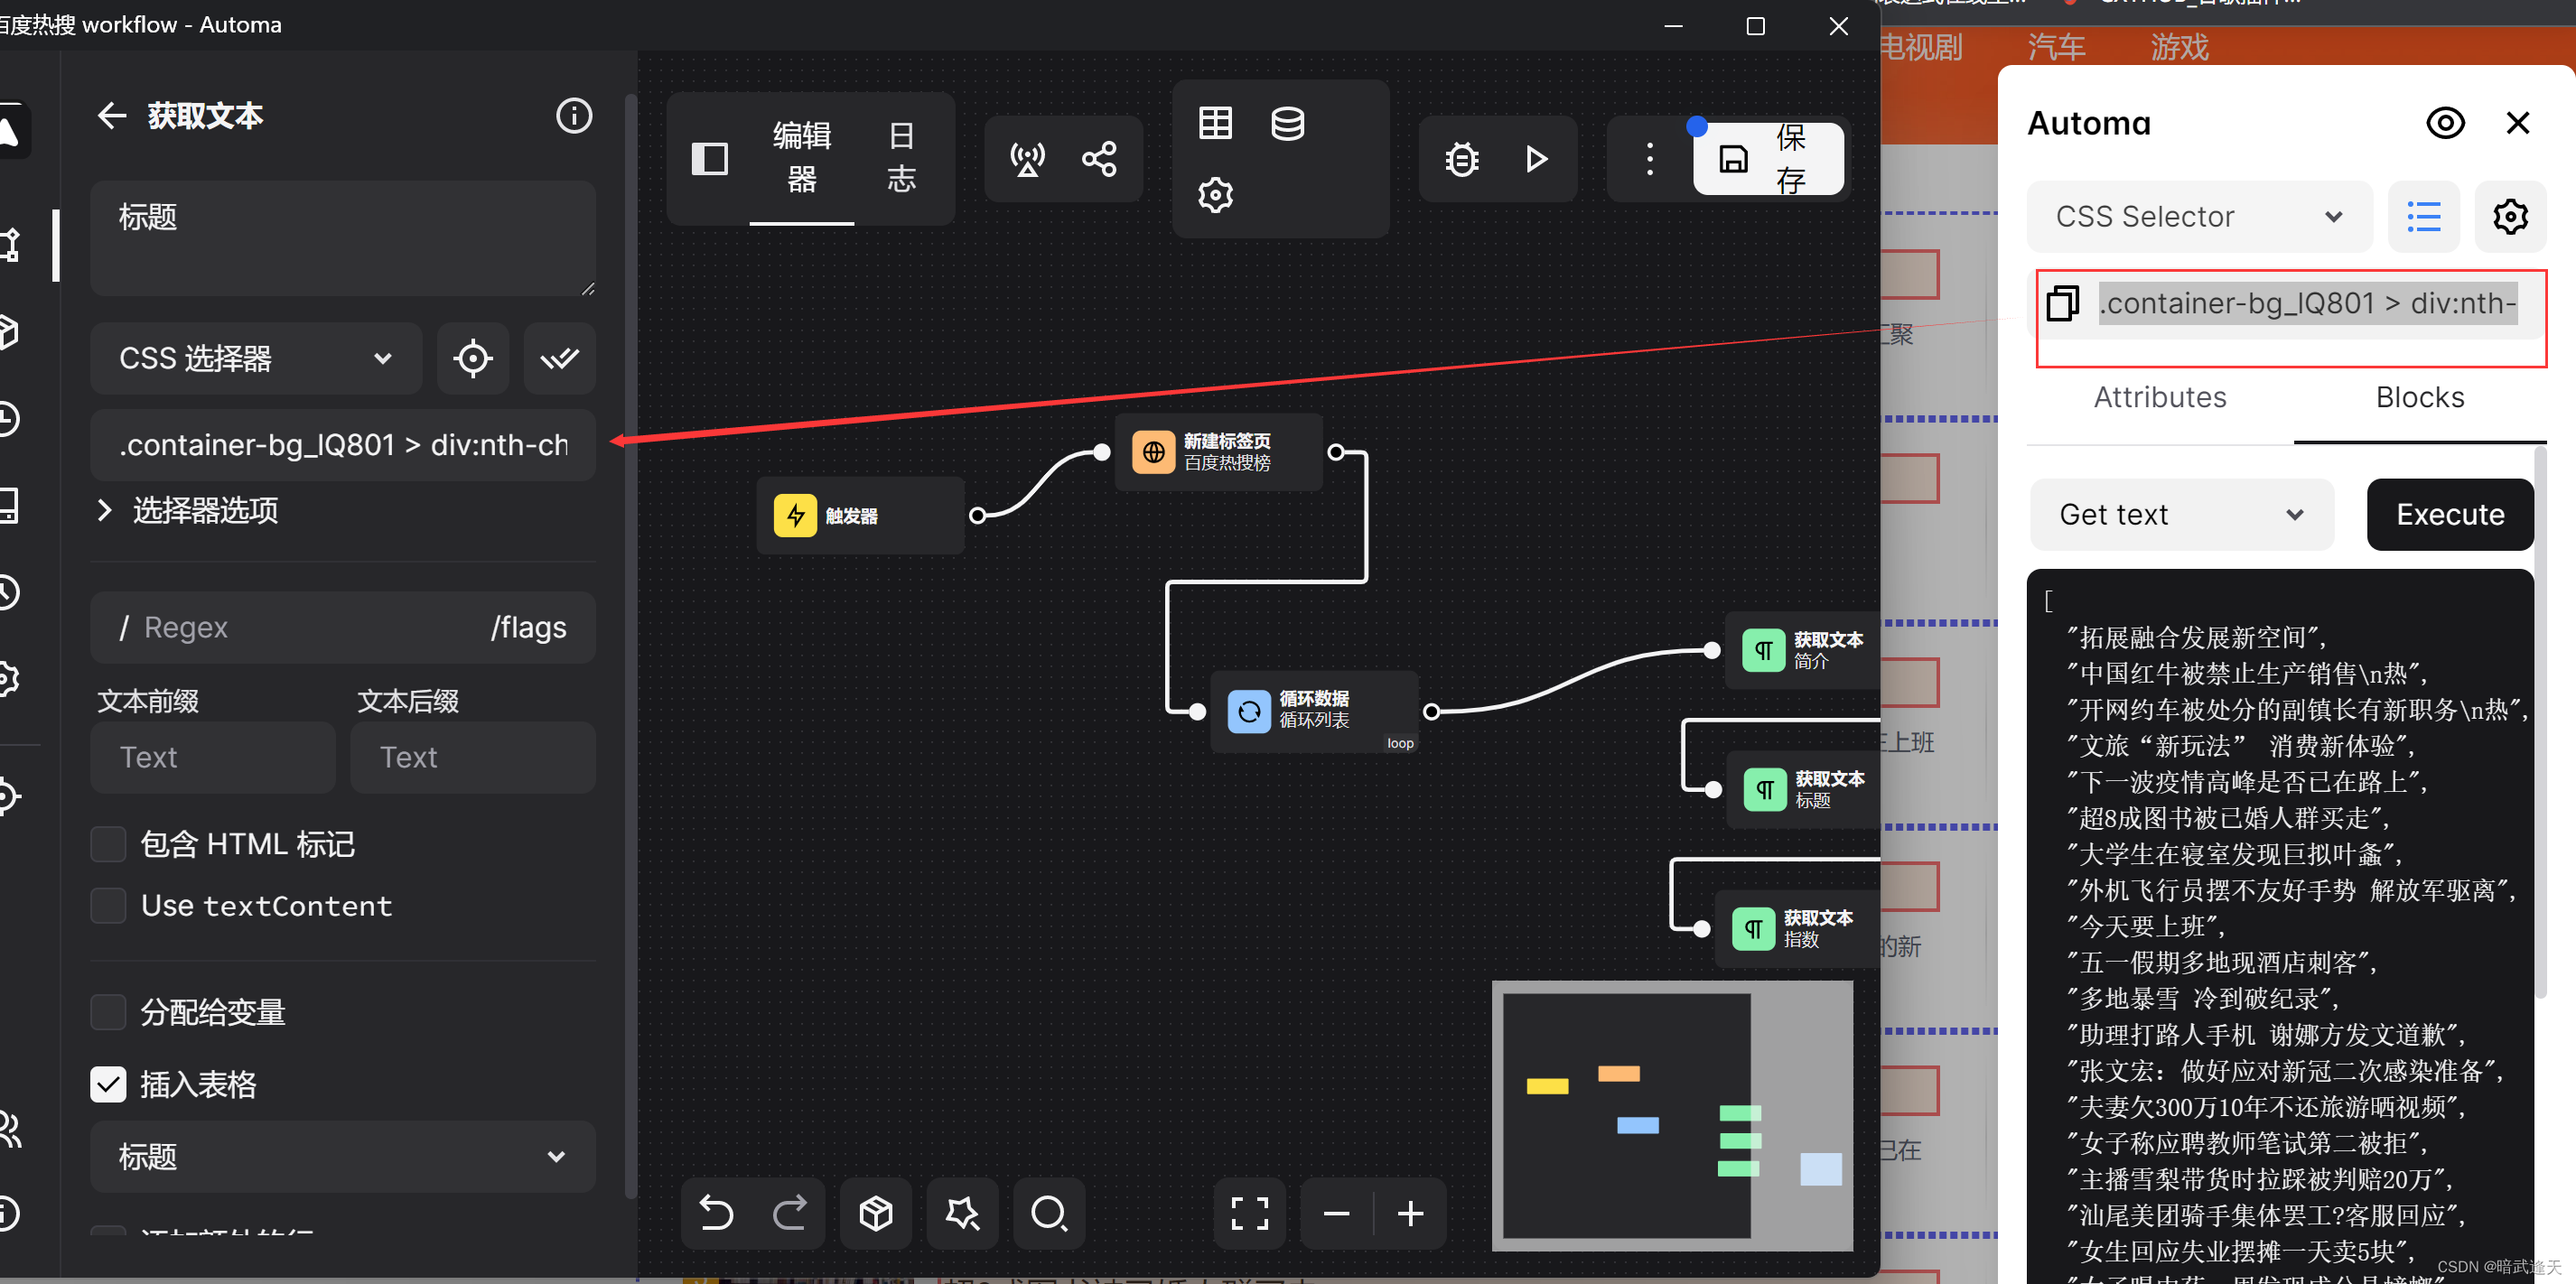
Task: Open 汽车 category in the browser page
Action: pyautogui.click(x=2056, y=46)
